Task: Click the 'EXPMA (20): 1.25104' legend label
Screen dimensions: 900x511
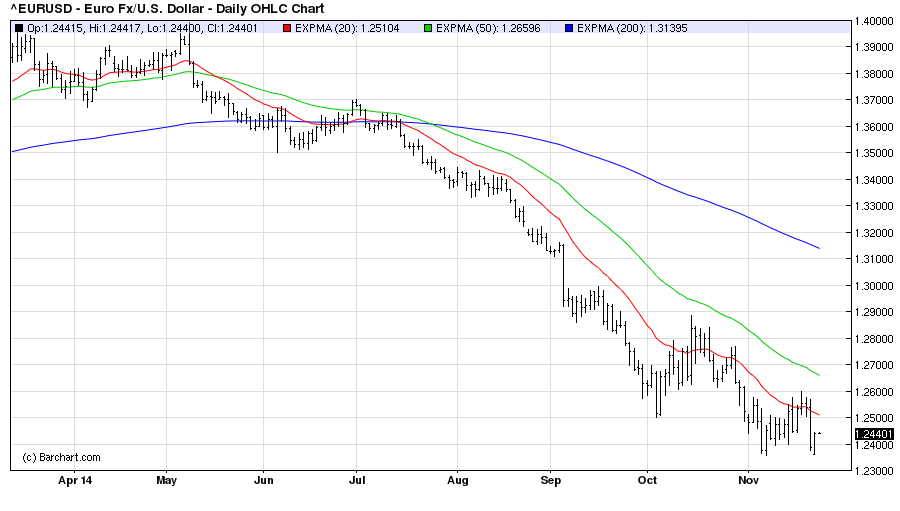Action: [347, 28]
